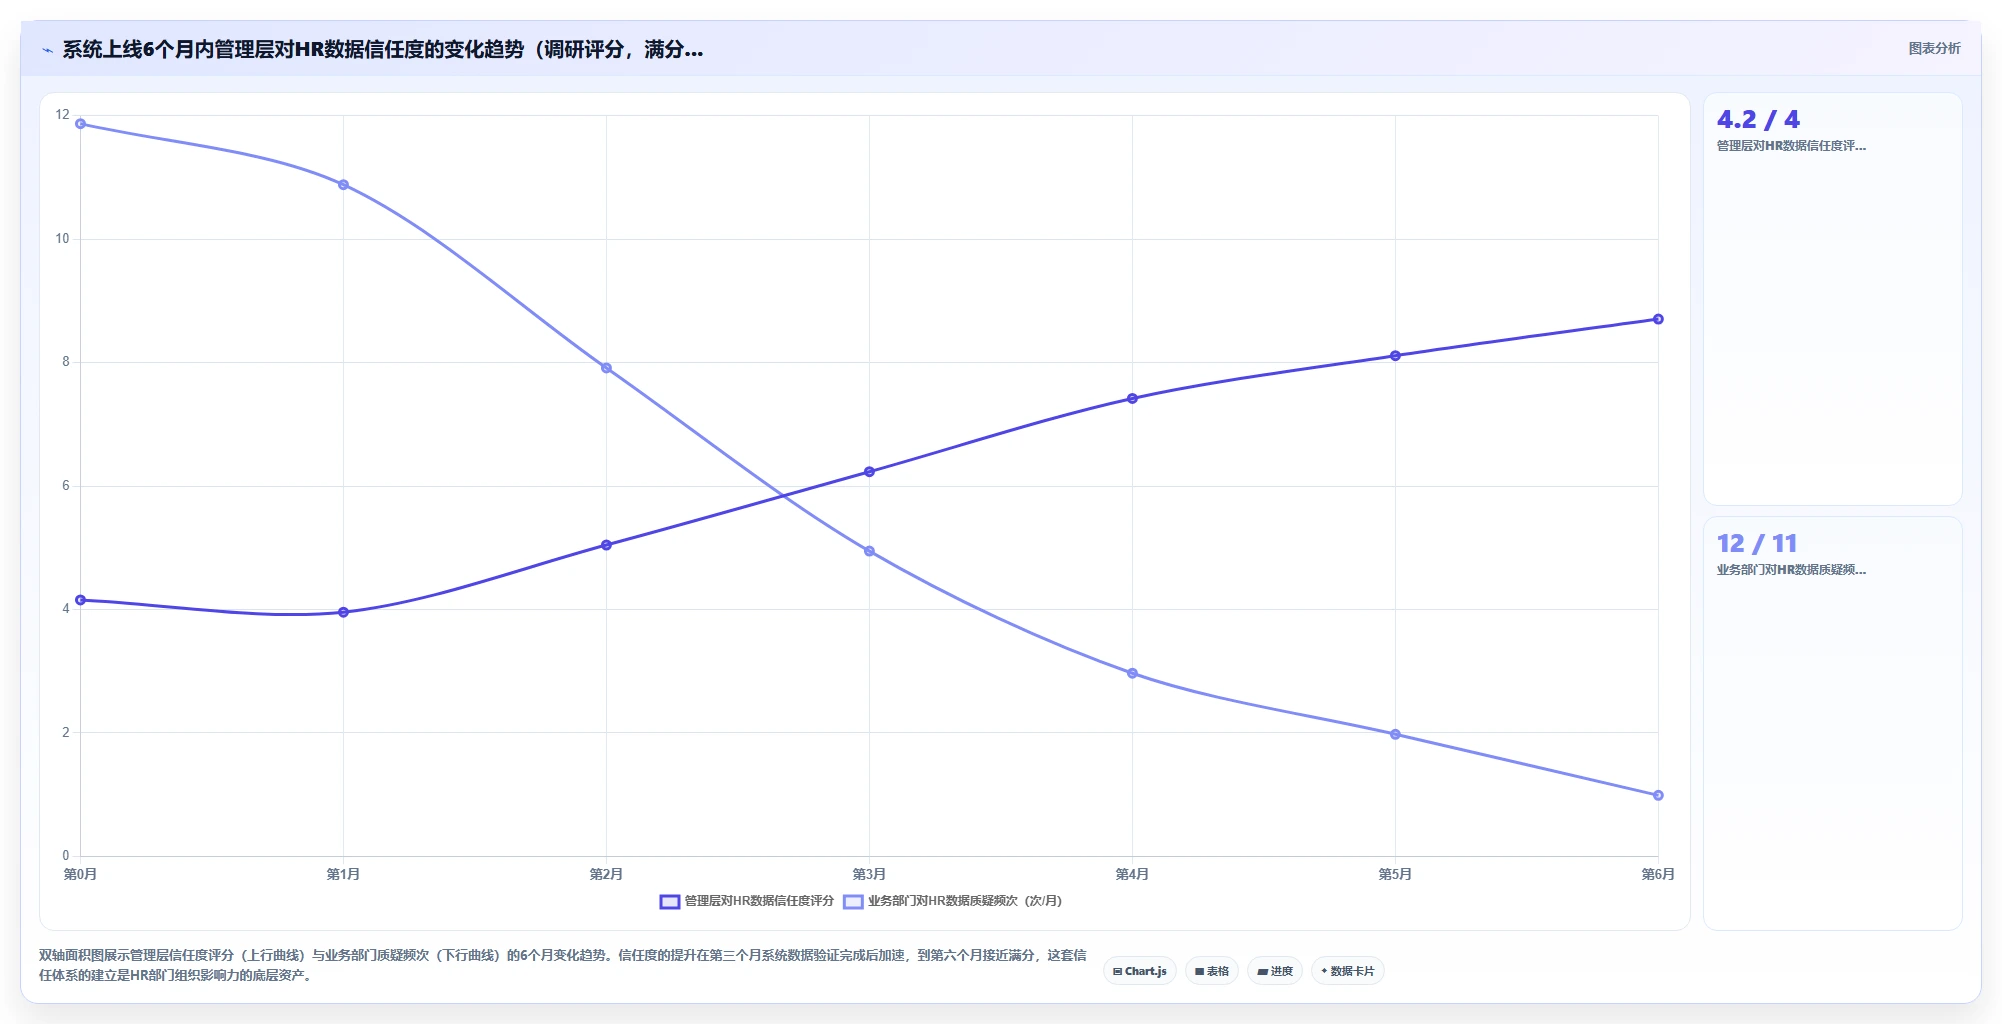Click the 质疑频次 data point at 第4月
This screenshot has width=2002, height=1024.
[x=1132, y=673]
